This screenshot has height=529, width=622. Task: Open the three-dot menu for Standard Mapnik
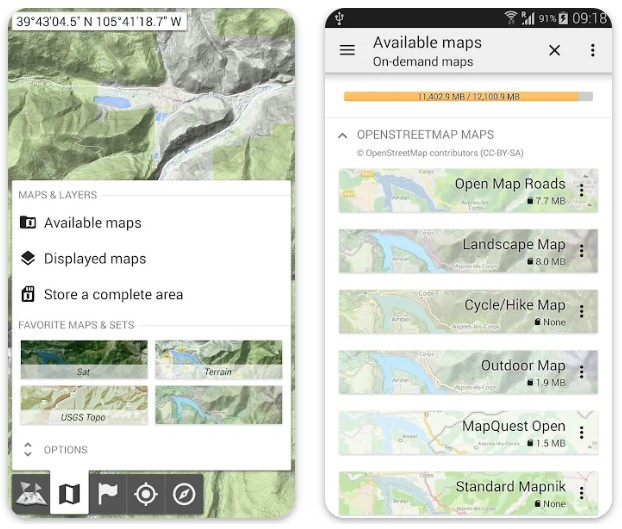click(x=582, y=493)
